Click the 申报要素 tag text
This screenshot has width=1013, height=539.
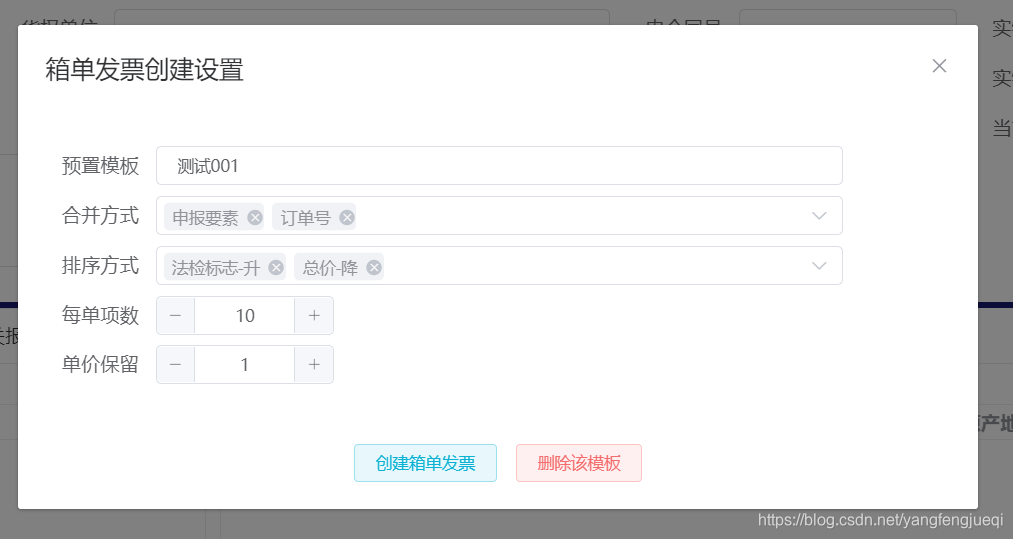(x=205, y=218)
